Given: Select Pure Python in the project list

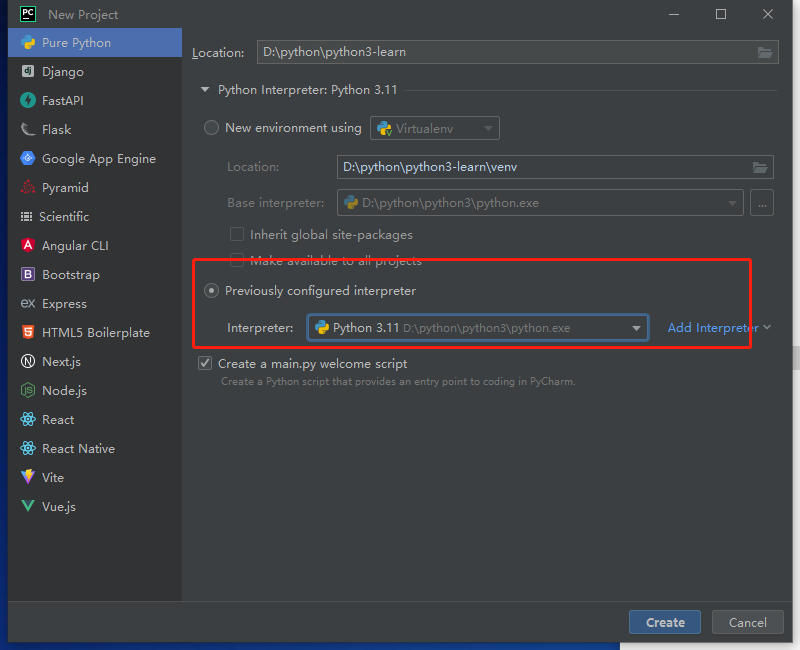Looking at the screenshot, I should [x=76, y=43].
